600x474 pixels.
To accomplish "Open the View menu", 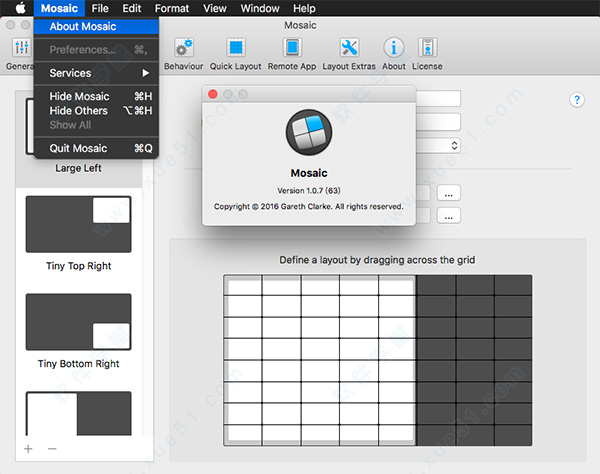I will click(x=215, y=8).
